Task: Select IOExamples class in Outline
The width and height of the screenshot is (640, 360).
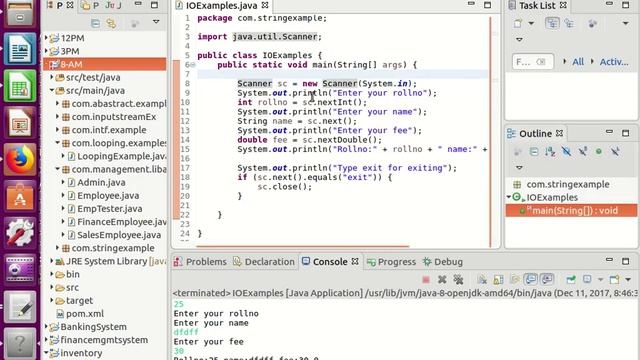Action: tap(552, 198)
